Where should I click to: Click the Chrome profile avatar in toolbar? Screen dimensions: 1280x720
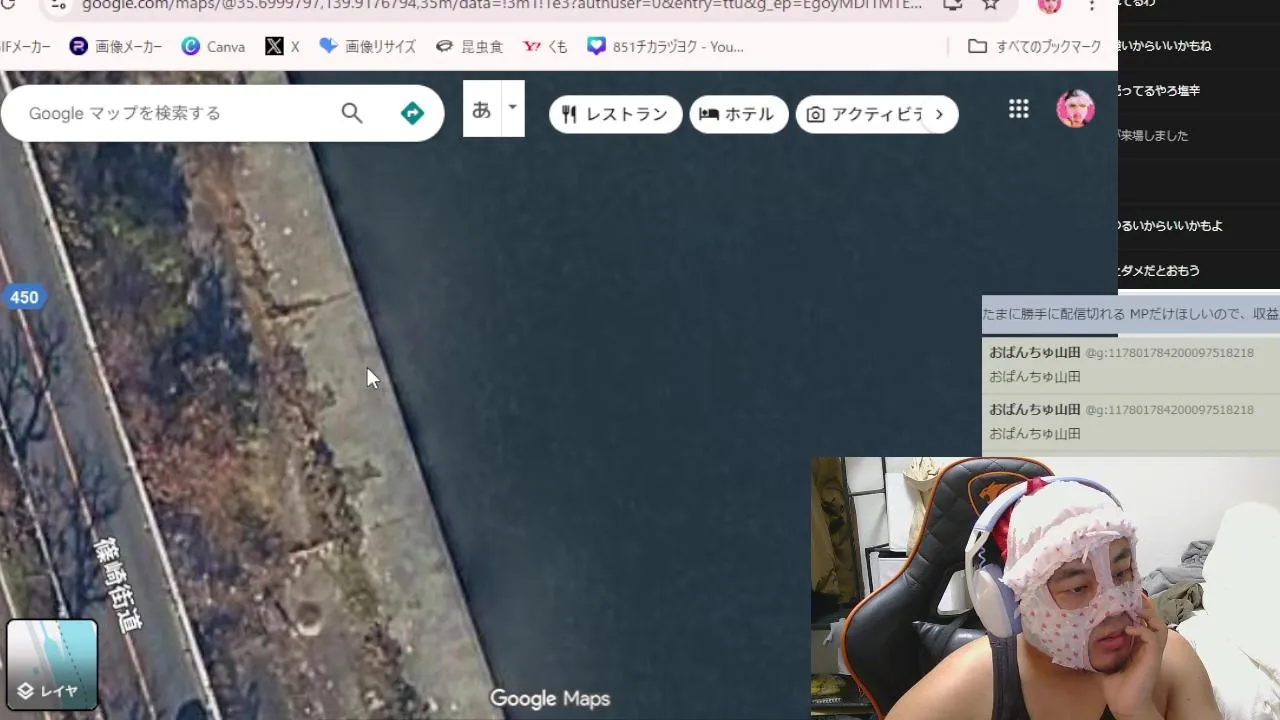(1049, 5)
